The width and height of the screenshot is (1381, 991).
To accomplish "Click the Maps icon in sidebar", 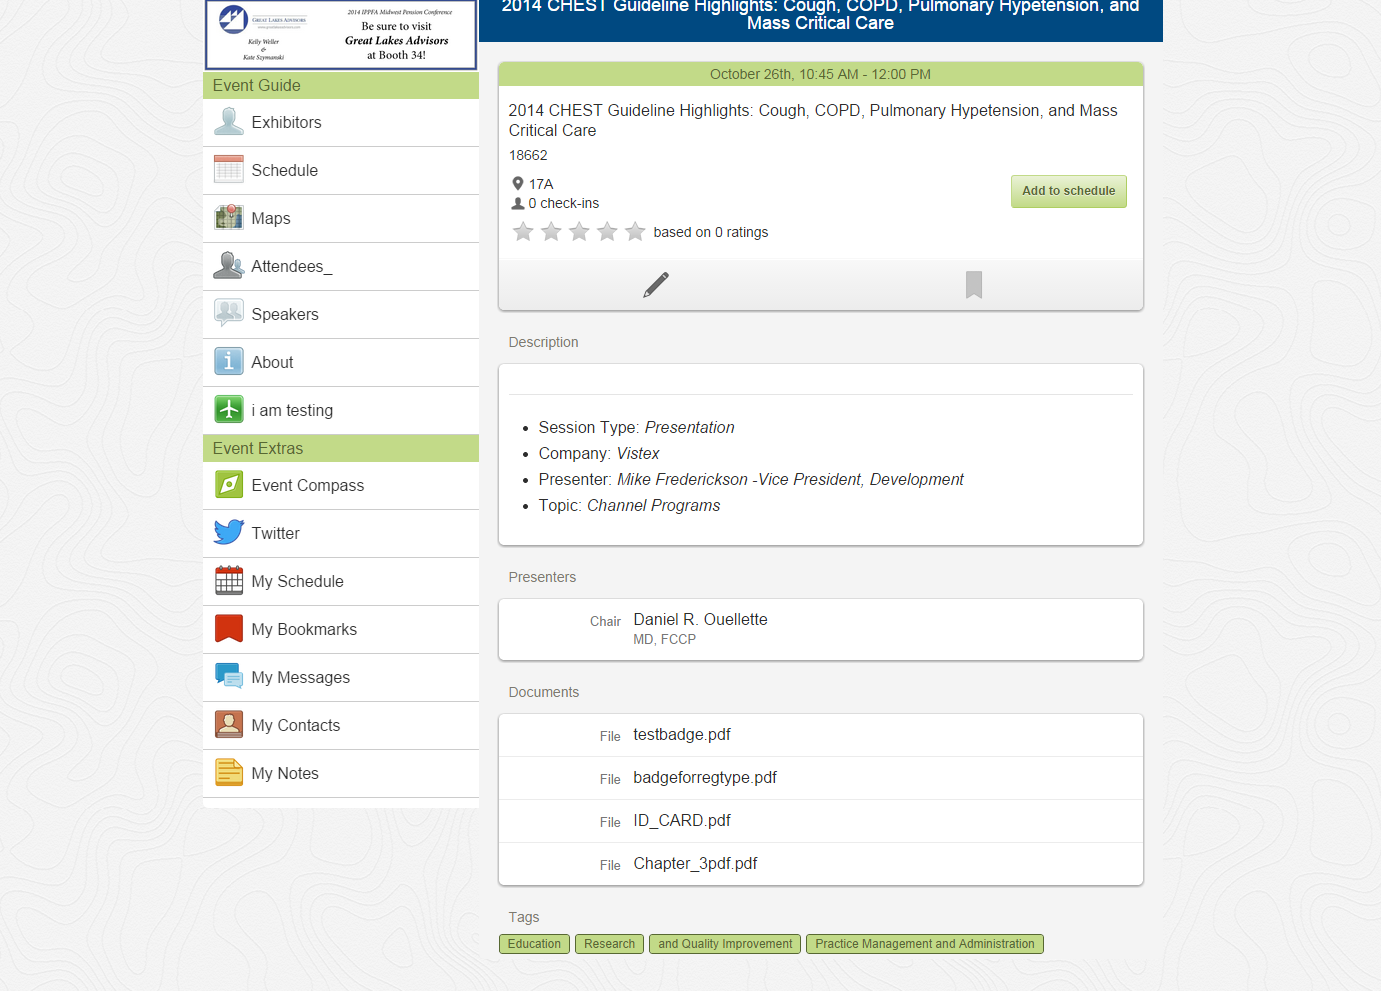I will (229, 218).
